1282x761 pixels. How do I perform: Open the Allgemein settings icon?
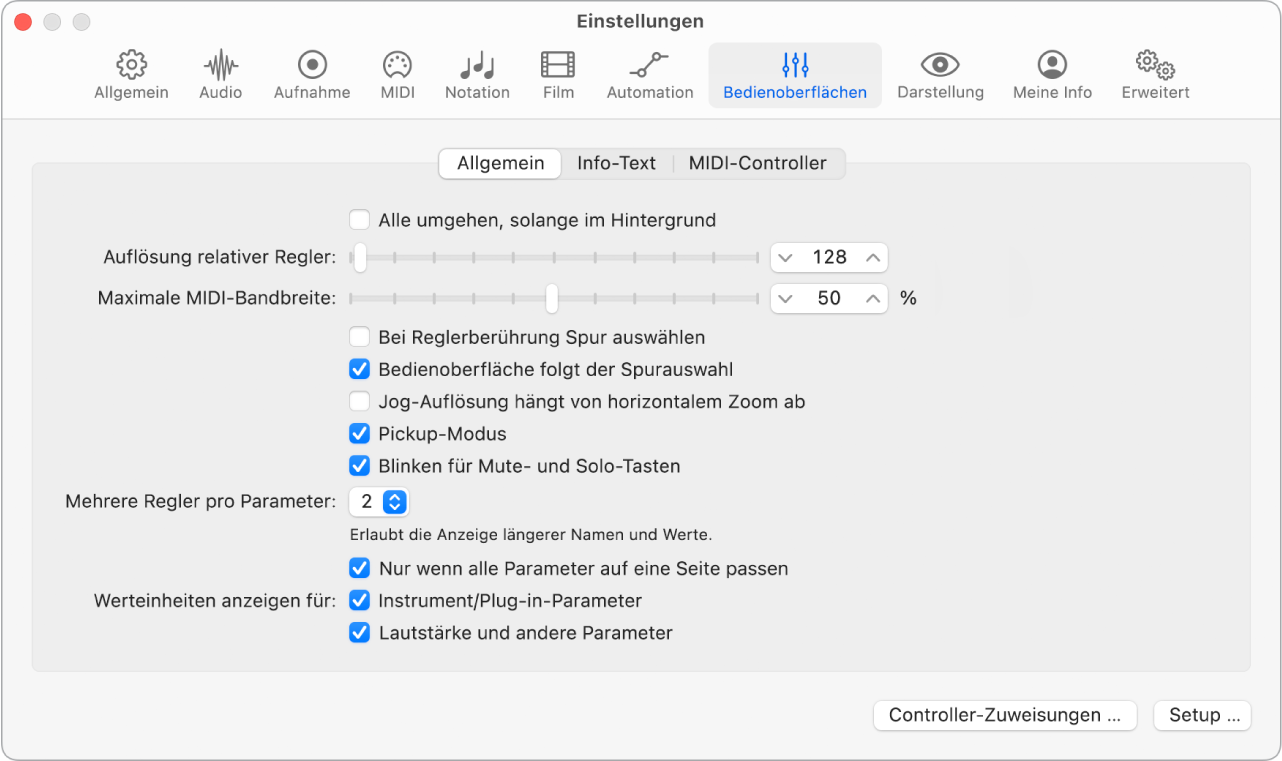point(131,74)
